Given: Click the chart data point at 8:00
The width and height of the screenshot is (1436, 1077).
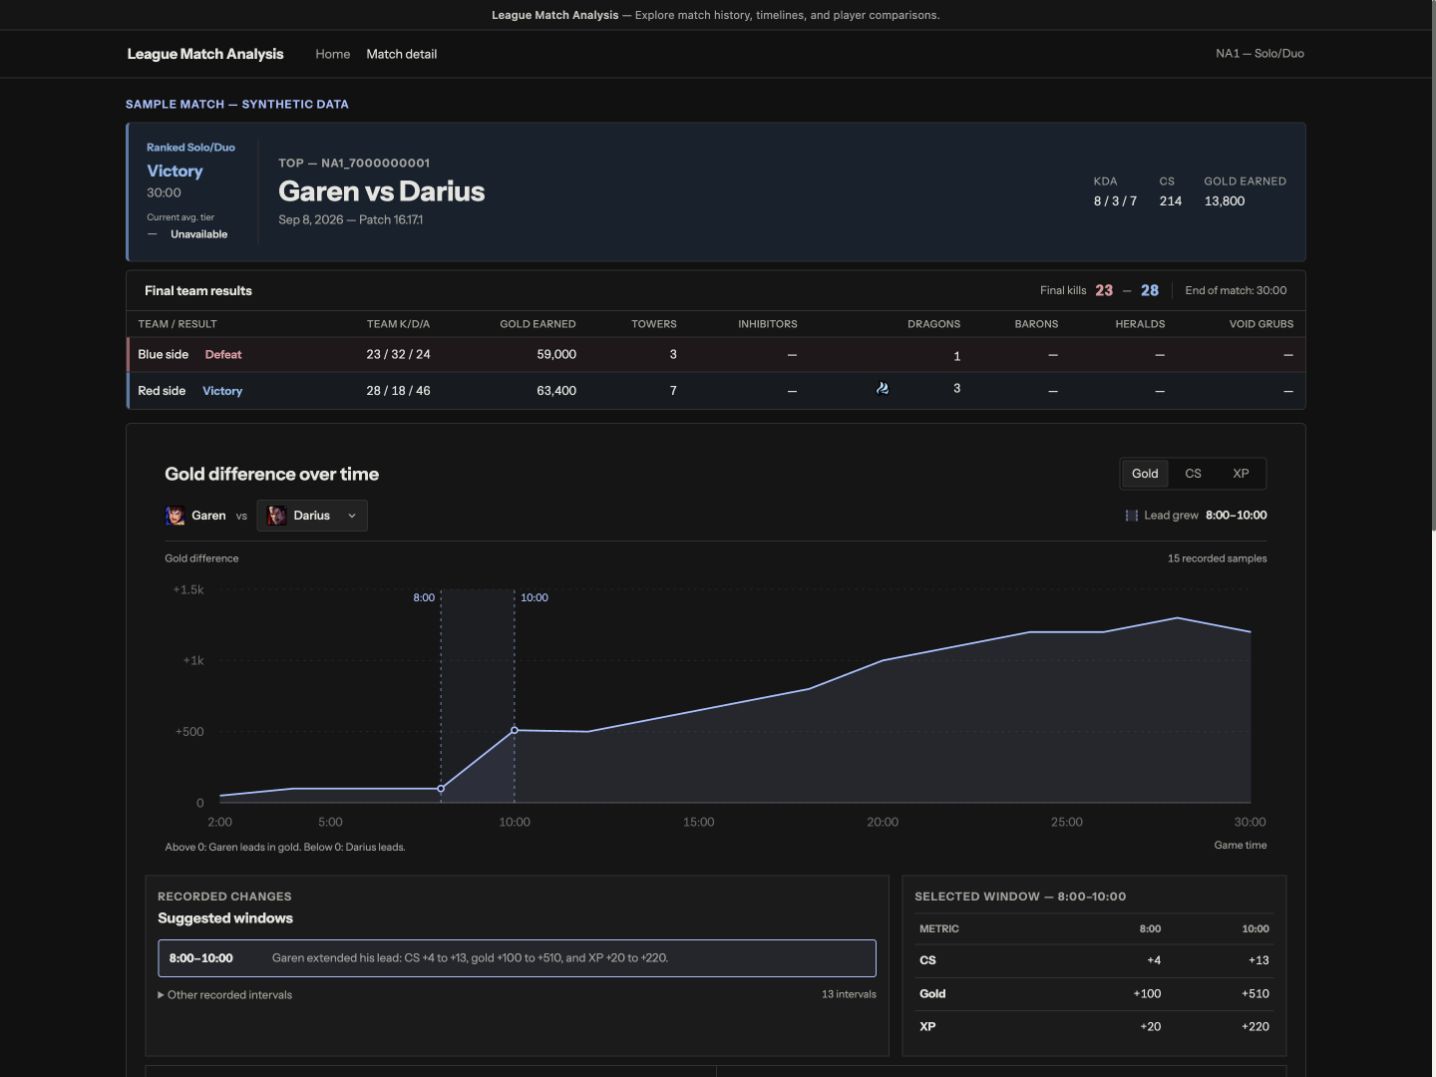Looking at the screenshot, I should pos(441,789).
